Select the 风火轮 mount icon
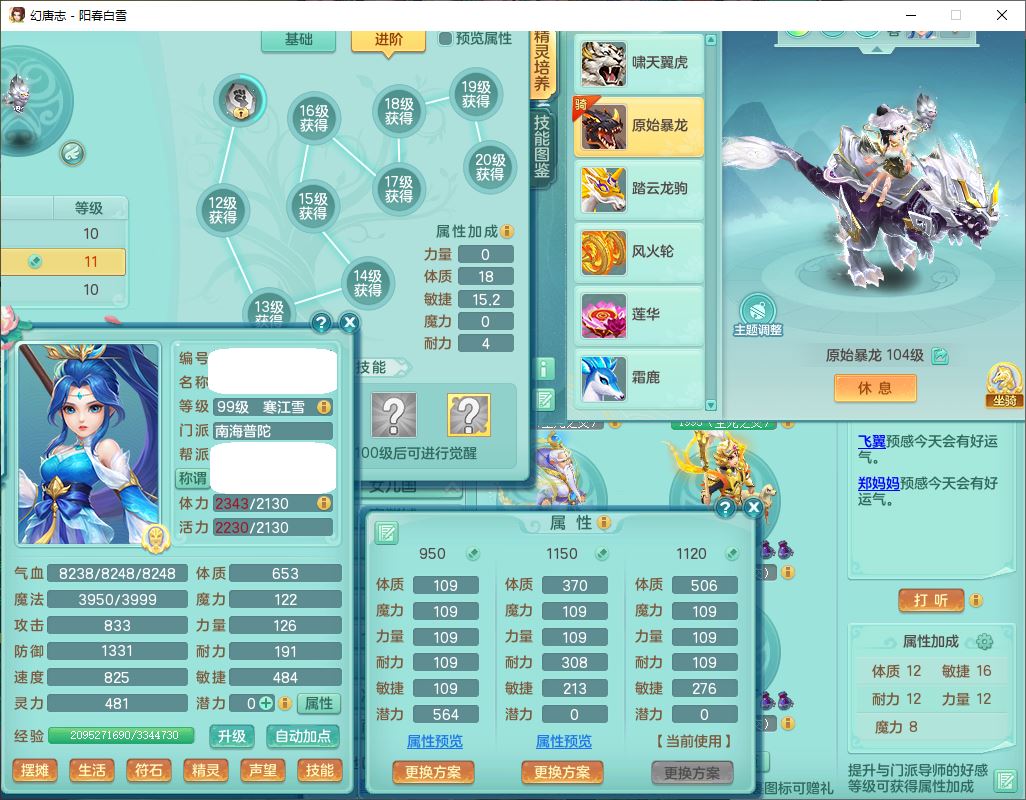 pyautogui.click(x=604, y=252)
